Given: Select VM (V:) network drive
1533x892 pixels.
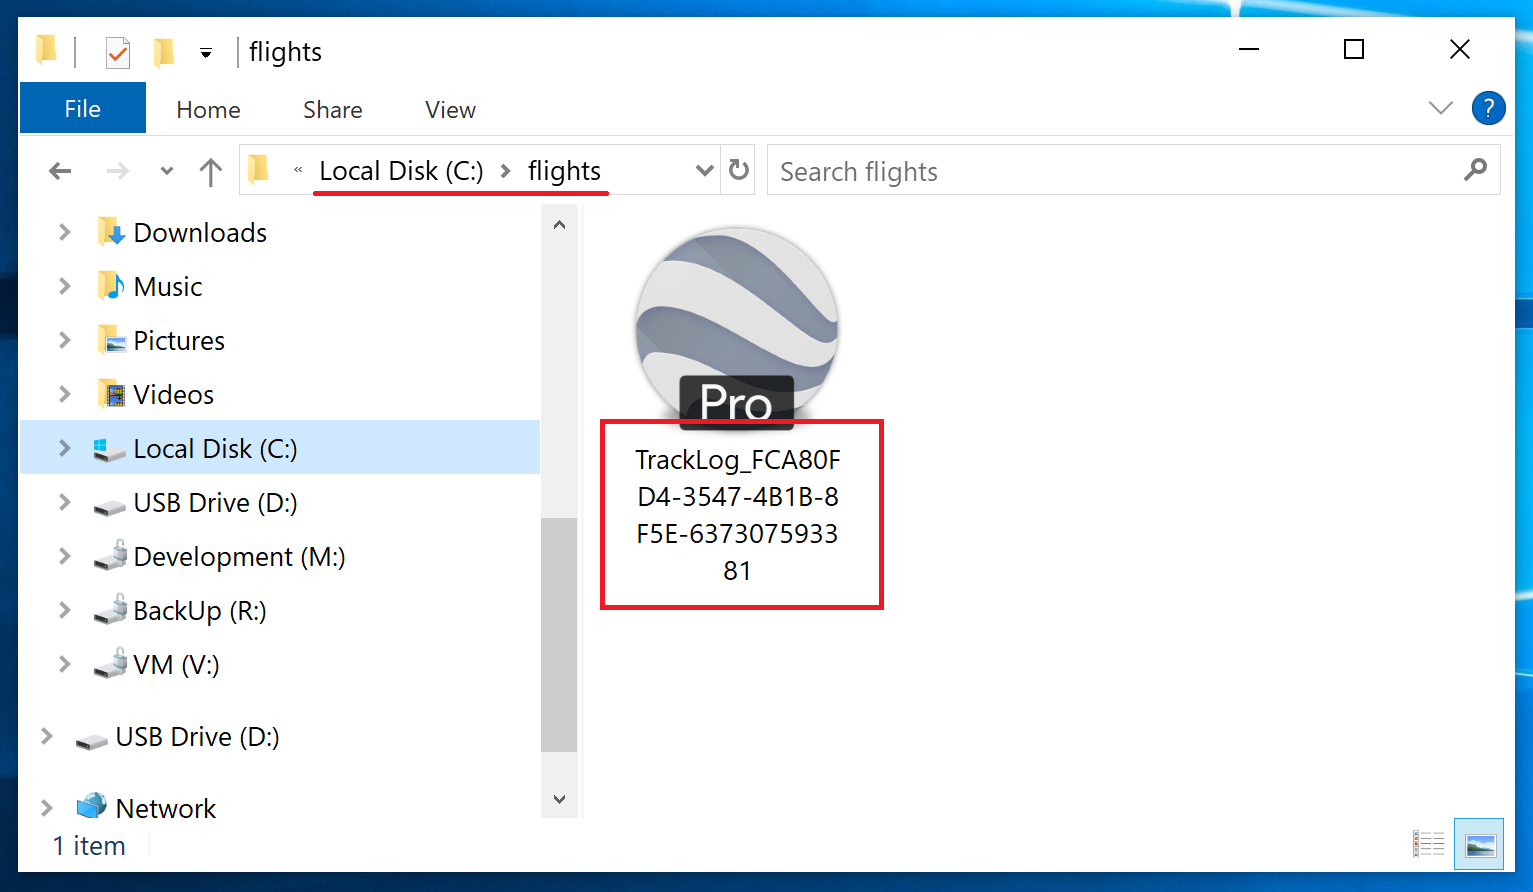Looking at the screenshot, I should click(x=176, y=665).
